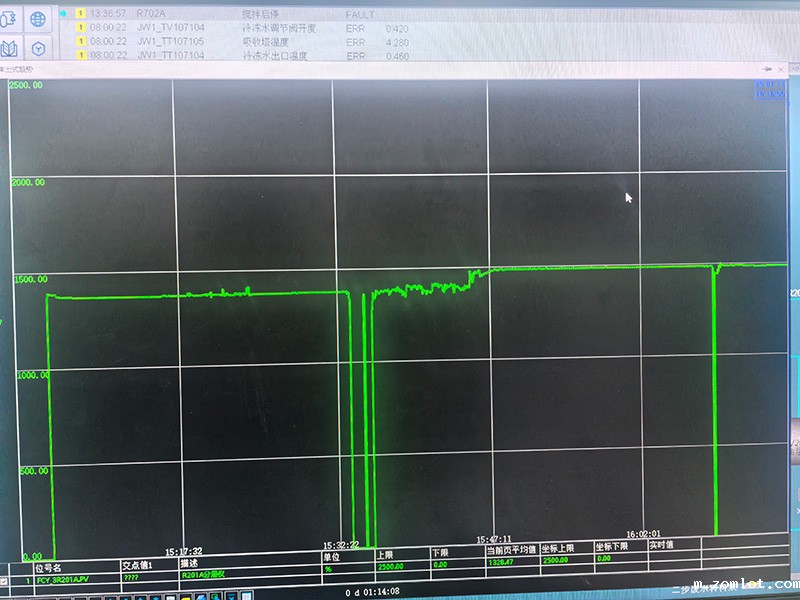Image resolution: width=800 pixels, height=600 pixels.
Task: Click yellow priority icon on JW1_TV107104 alarm
Action: (x=80, y=29)
